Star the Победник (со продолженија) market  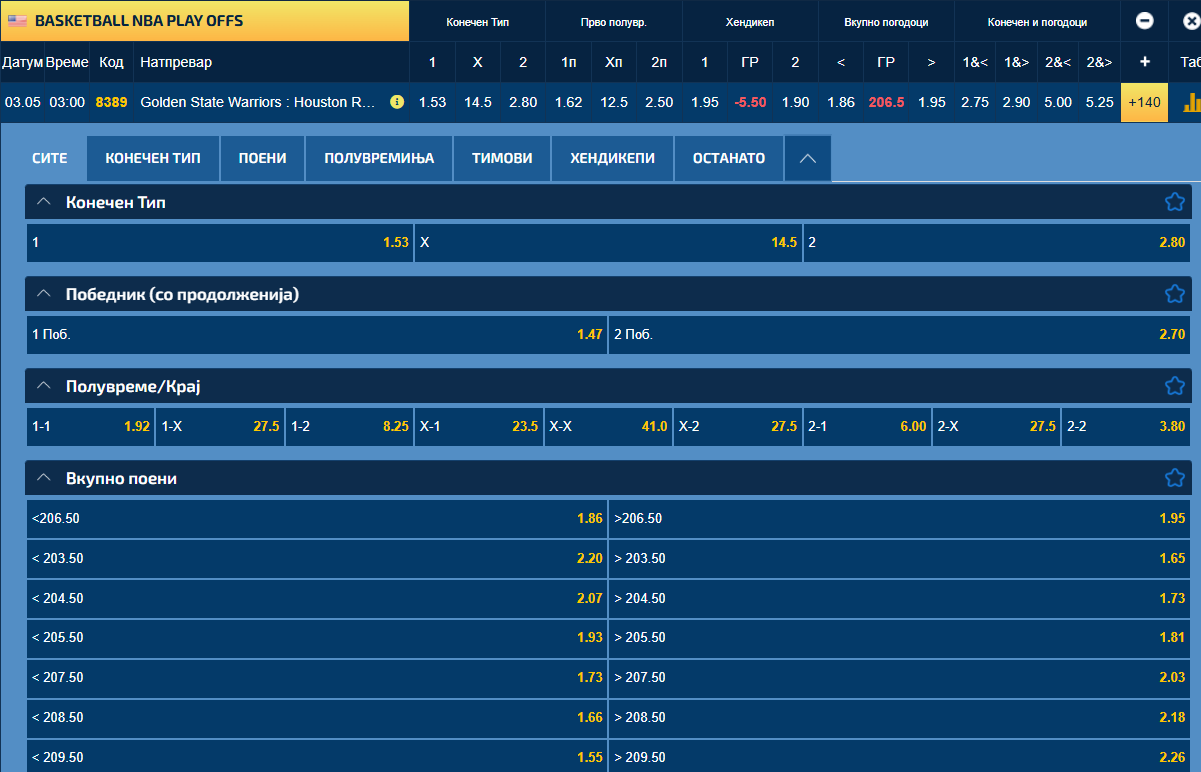[x=1174, y=294]
